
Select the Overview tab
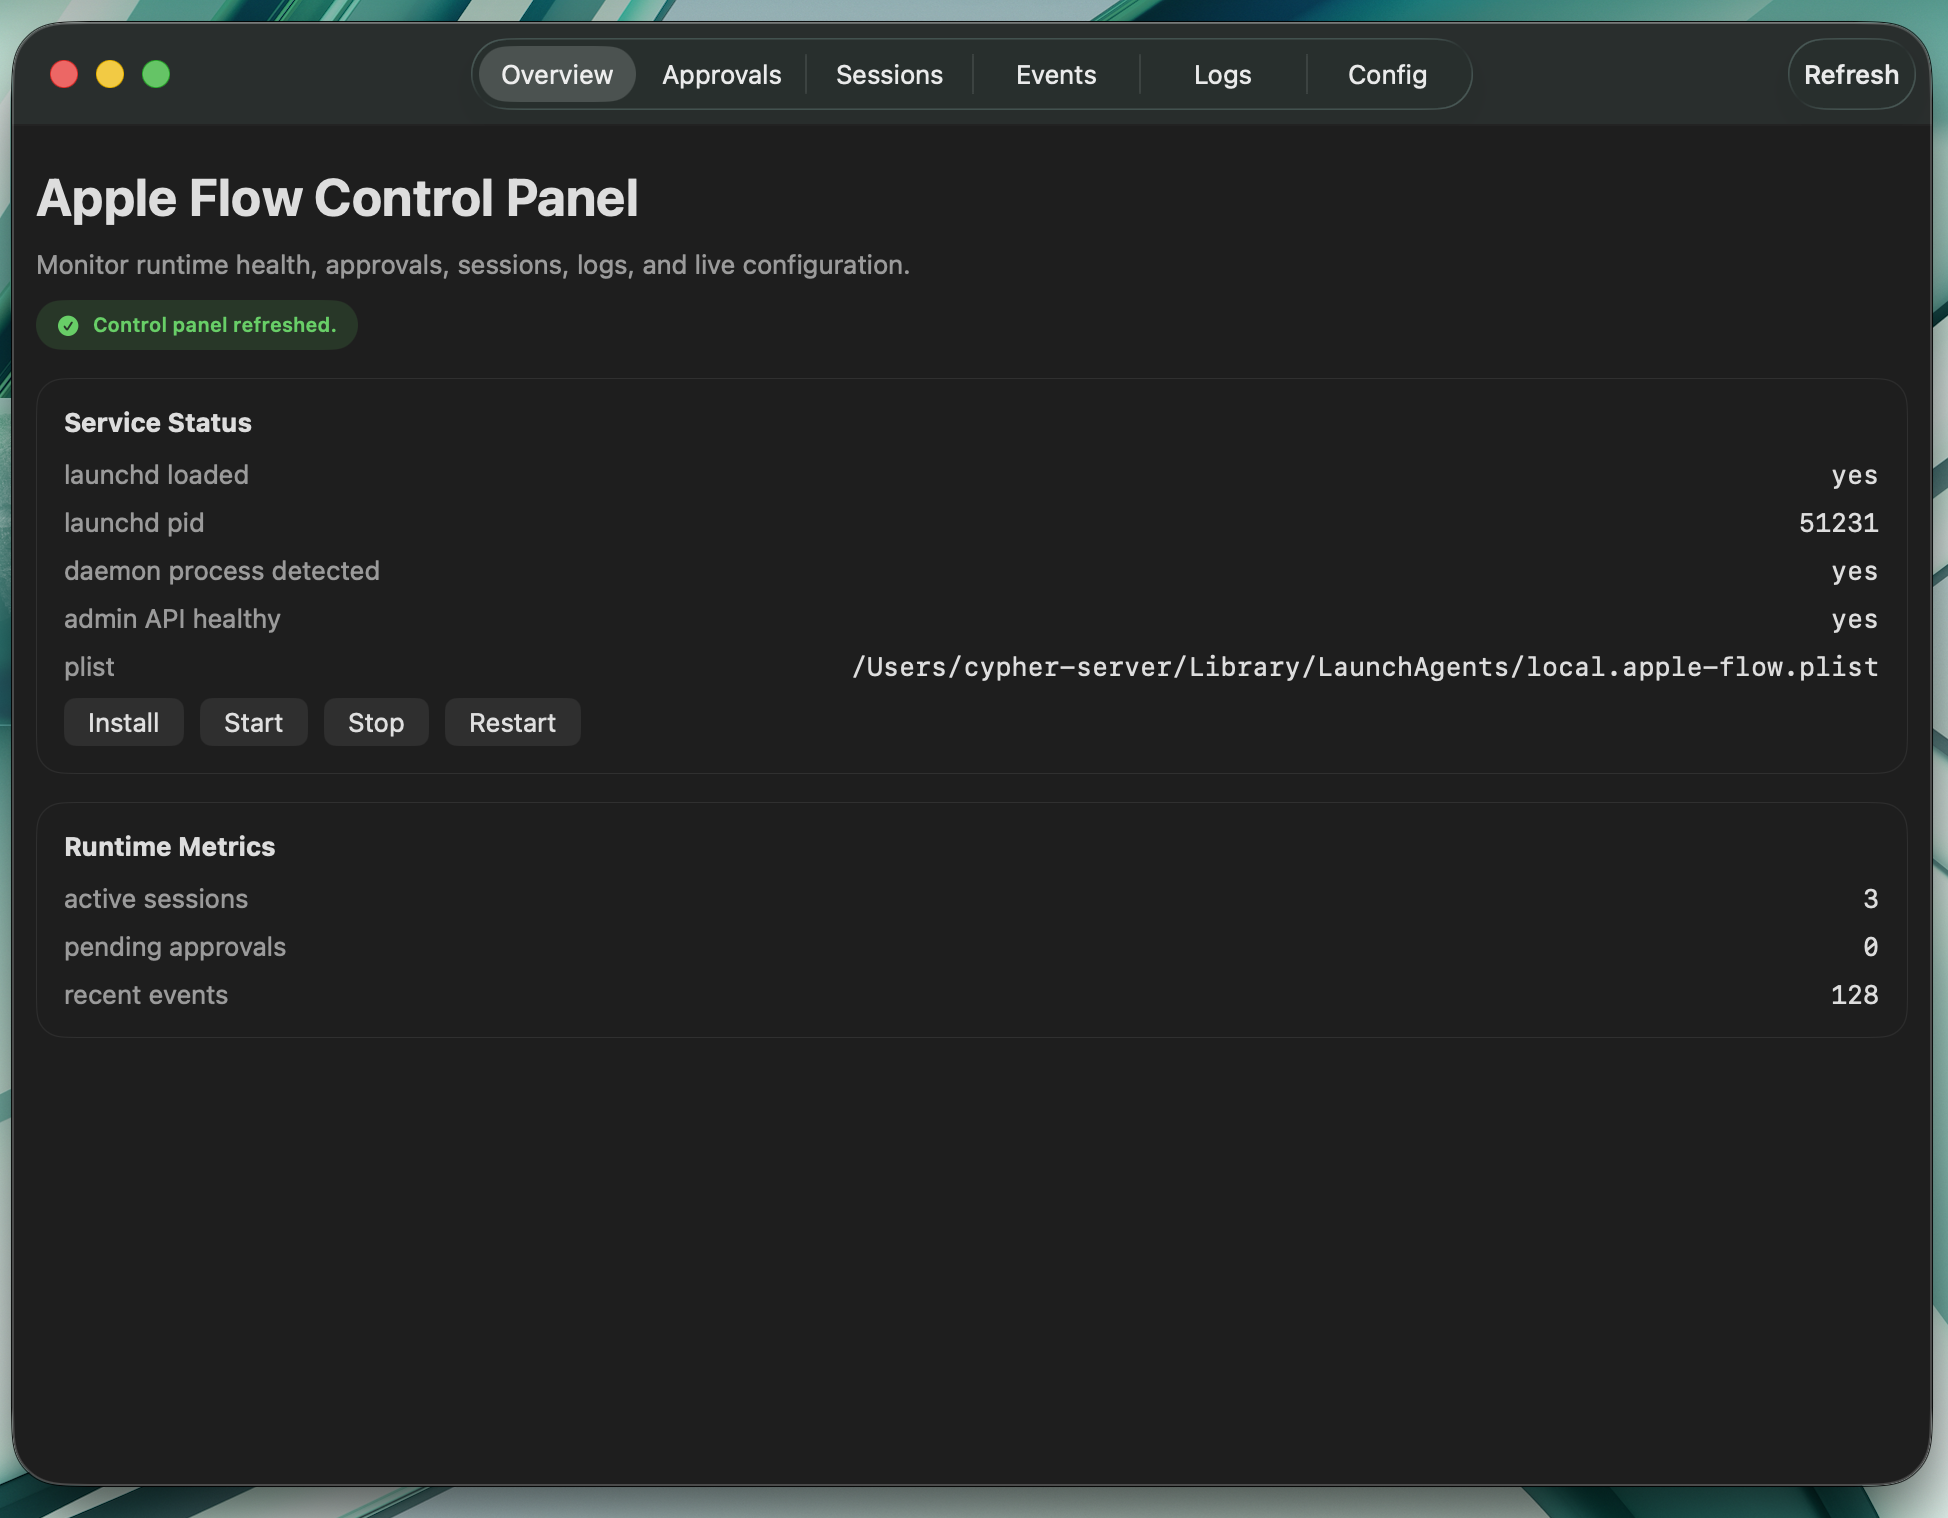pyautogui.click(x=556, y=74)
